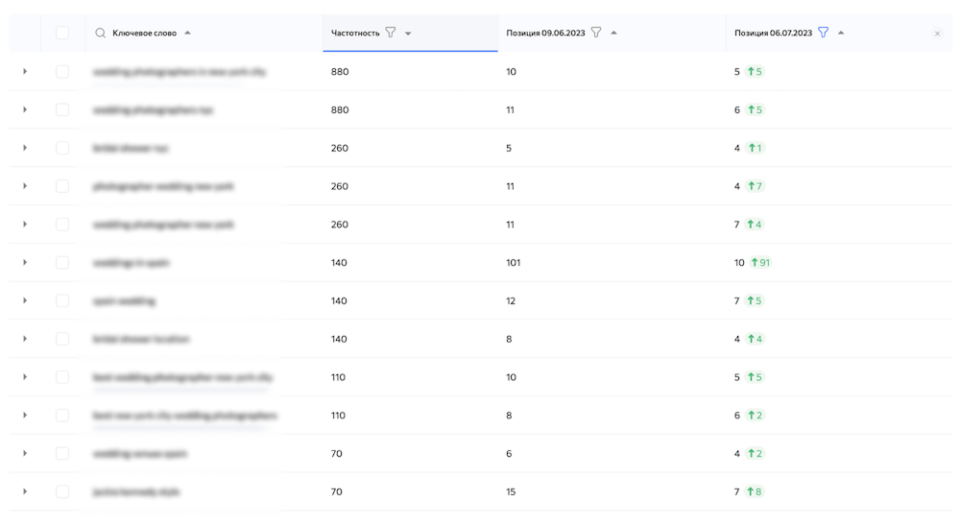Expand the first row with frequency 880
Viewport: 960px width, 525px height.
25,72
